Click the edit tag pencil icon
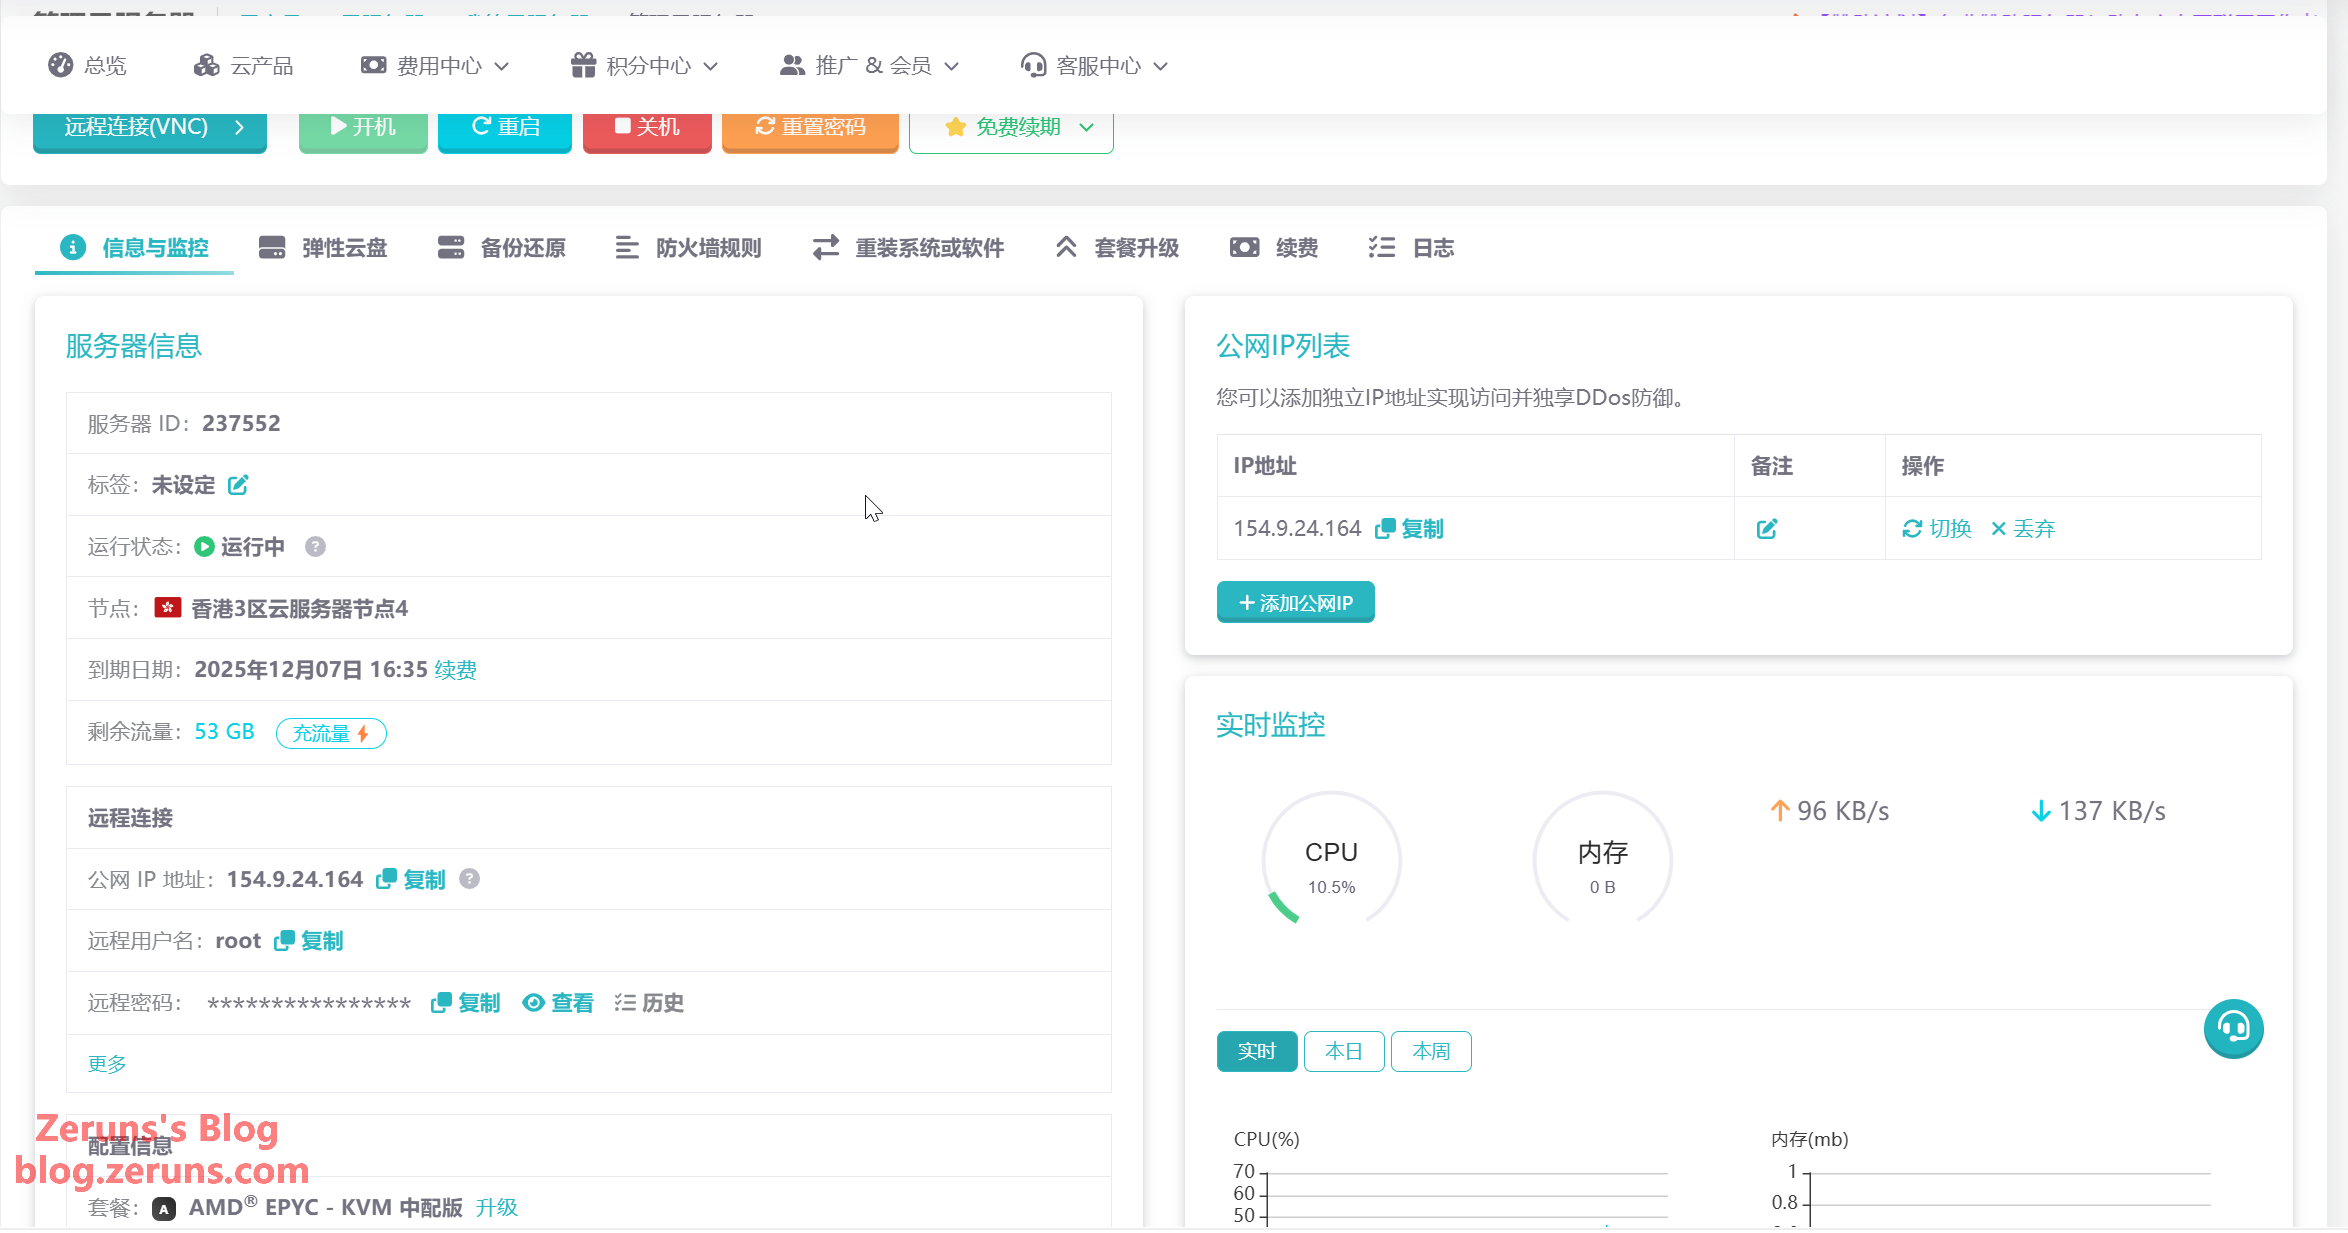The height and width of the screenshot is (1233, 2348). tap(238, 486)
